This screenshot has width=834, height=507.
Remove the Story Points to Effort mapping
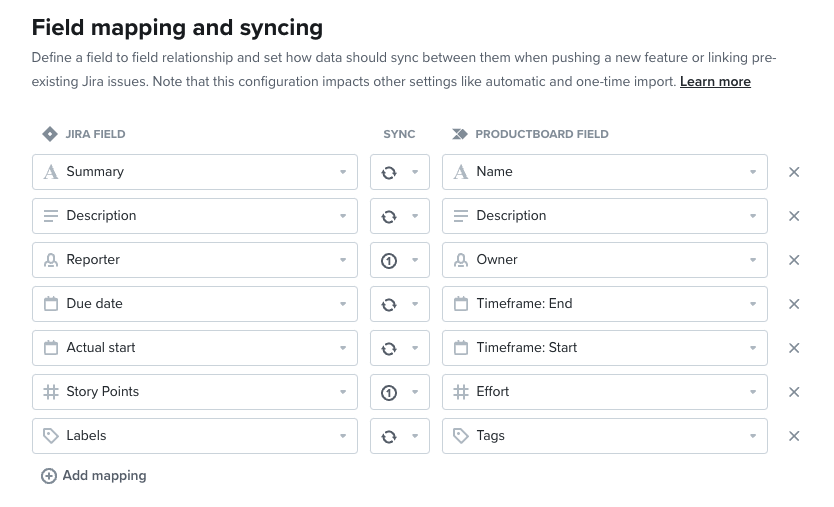pyautogui.click(x=794, y=392)
